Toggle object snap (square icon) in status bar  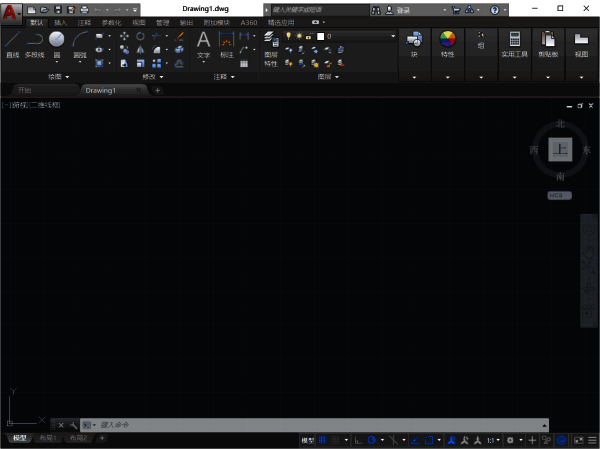pyautogui.click(x=429, y=440)
